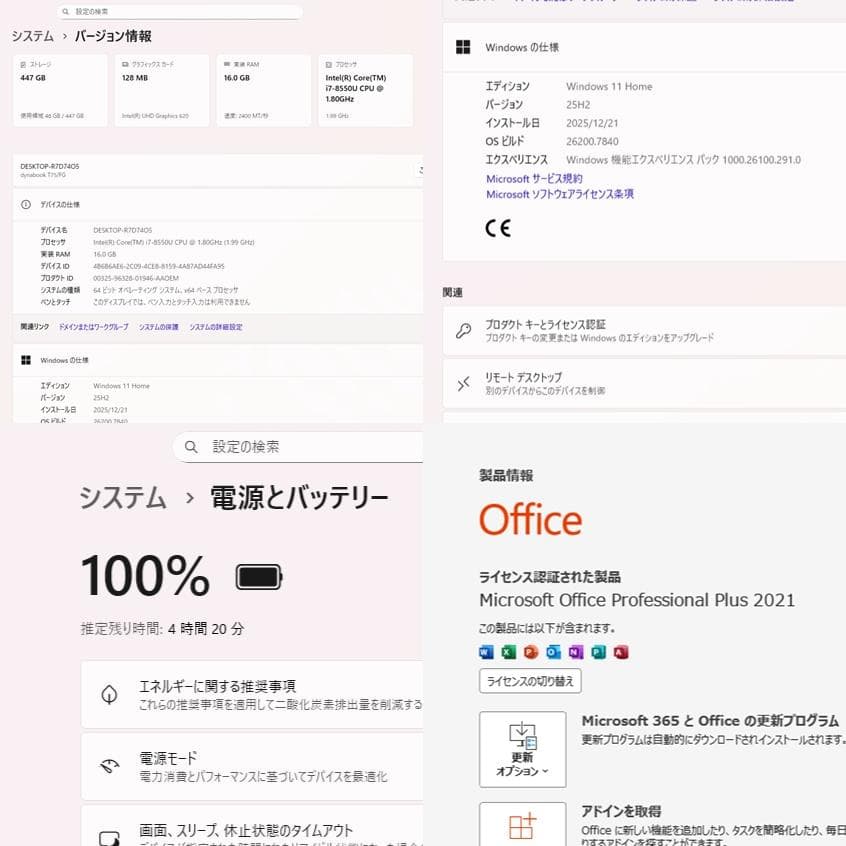Click the Microsoft Office Professional Plus 2021 text

[637, 600]
